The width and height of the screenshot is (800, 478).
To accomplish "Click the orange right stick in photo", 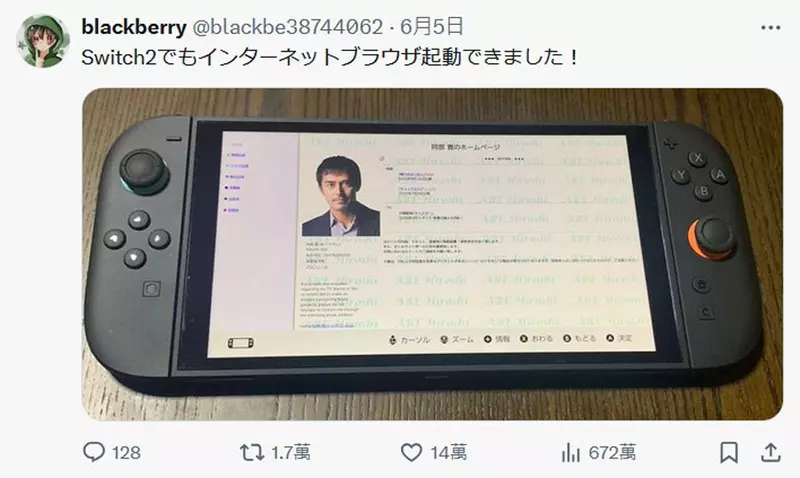I will point(711,238).
